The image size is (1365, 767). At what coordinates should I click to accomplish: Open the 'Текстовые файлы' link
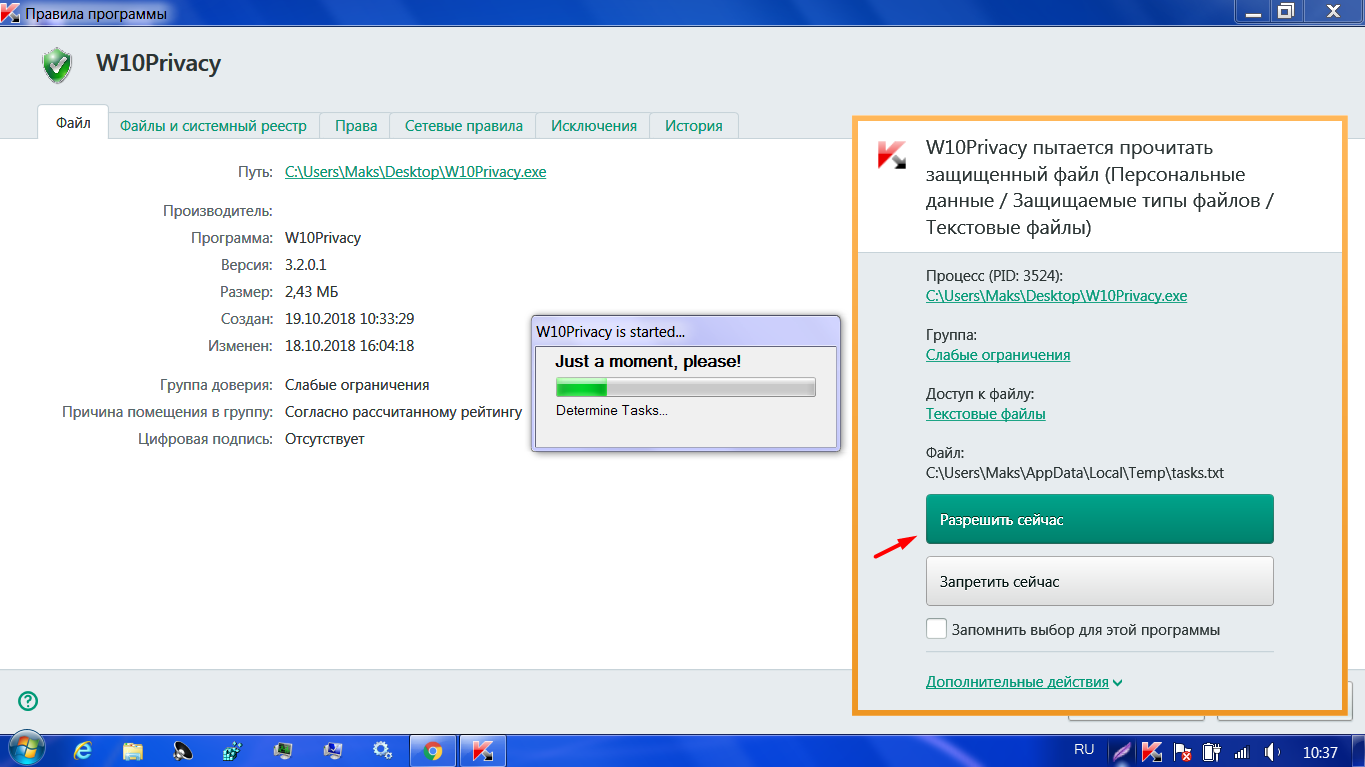[986, 414]
